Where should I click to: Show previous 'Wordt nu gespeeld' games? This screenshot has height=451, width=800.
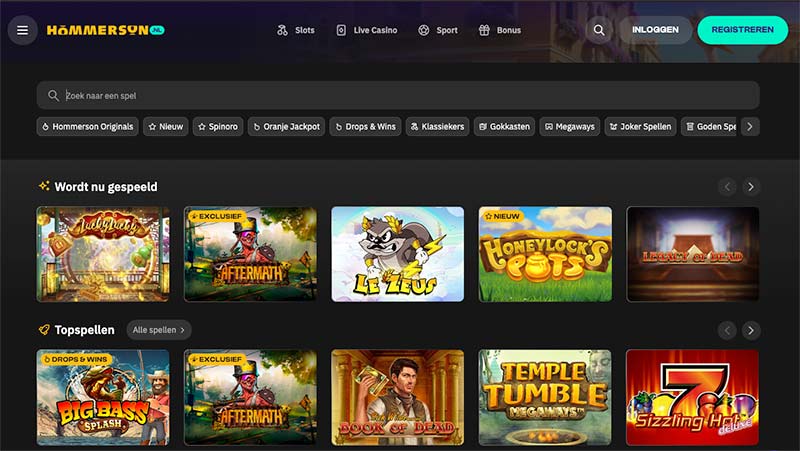tap(727, 187)
